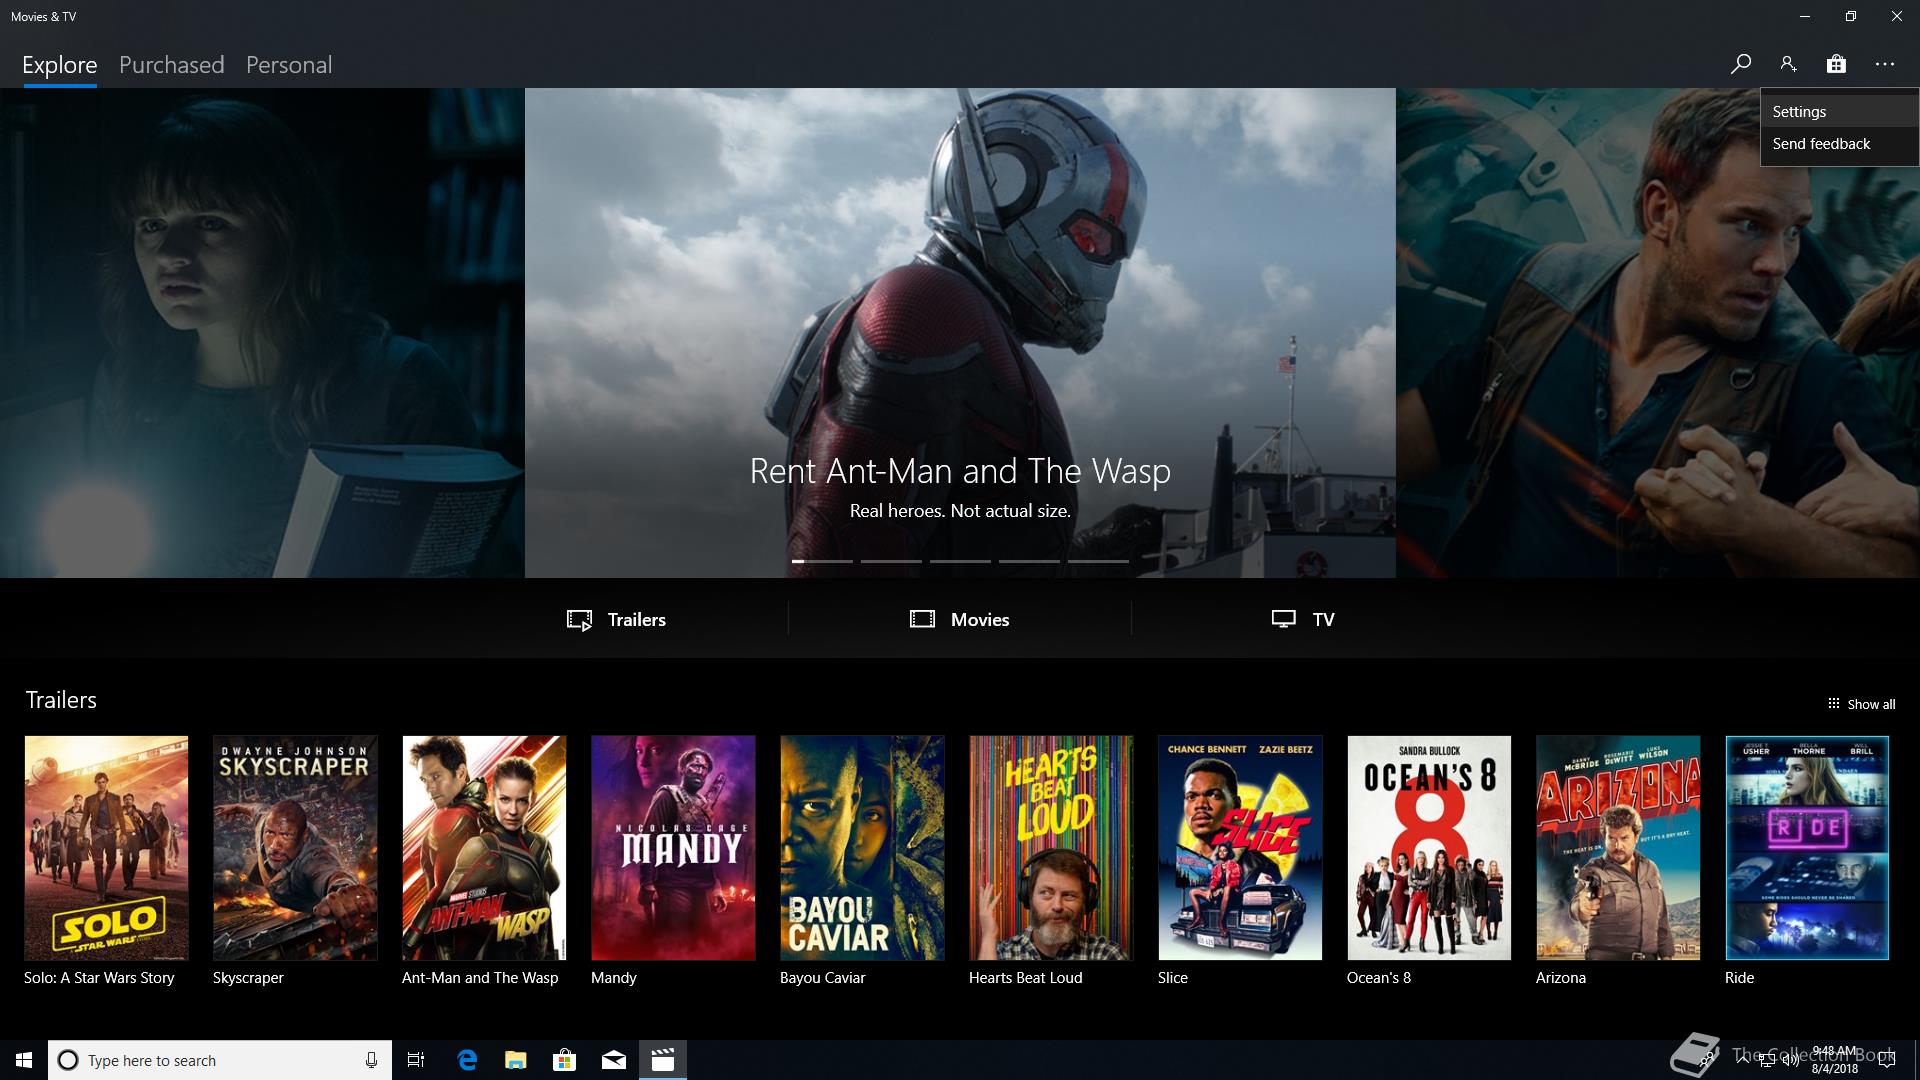
Task: Choose Send feedback menu entry
Action: tap(1839, 144)
